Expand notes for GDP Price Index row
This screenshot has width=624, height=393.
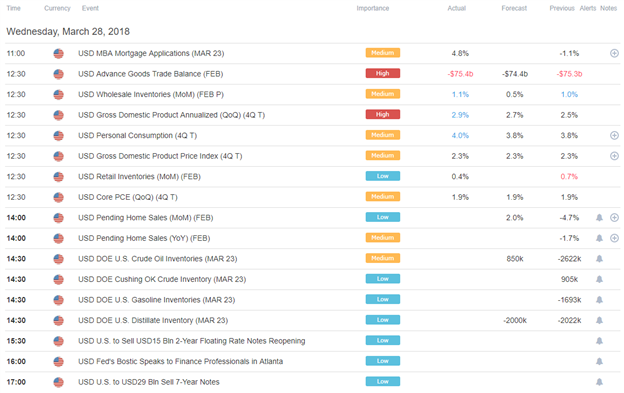click(x=614, y=156)
